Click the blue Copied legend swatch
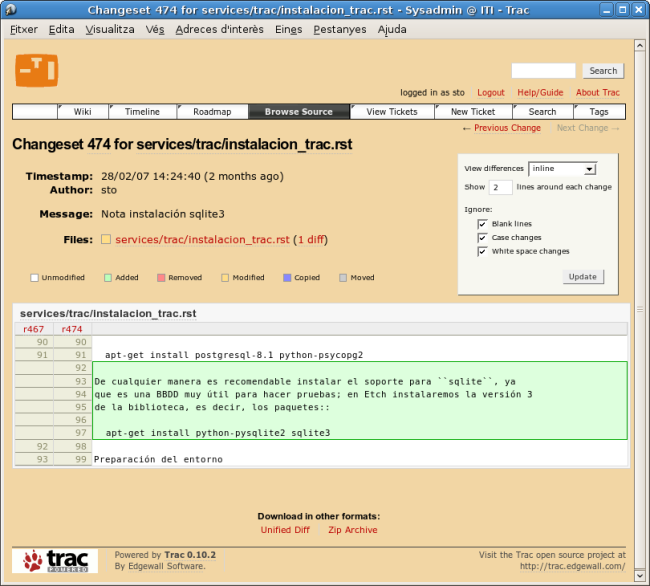The image size is (650, 586). coord(287,278)
